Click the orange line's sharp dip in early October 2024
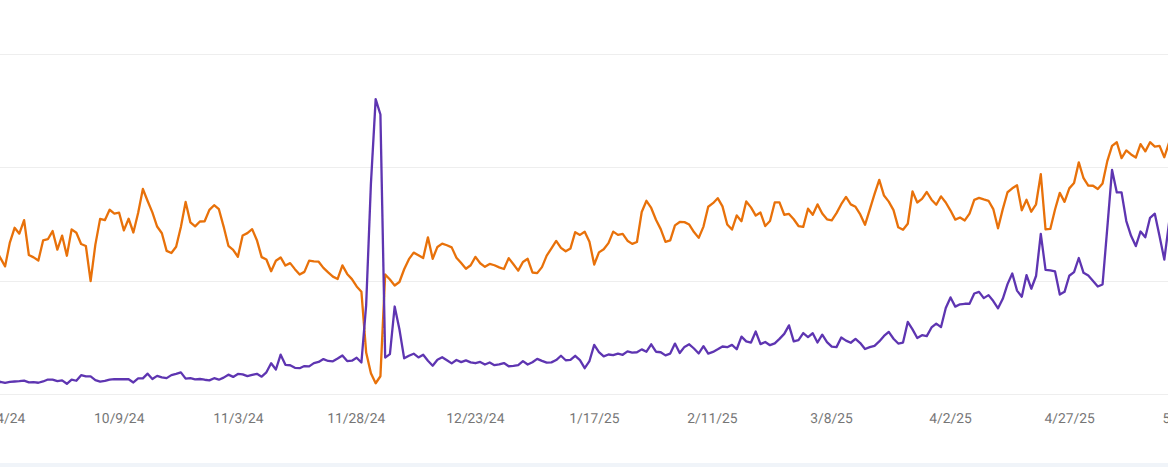This screenshot has width=1168, height=467. (x=91, y=280)
